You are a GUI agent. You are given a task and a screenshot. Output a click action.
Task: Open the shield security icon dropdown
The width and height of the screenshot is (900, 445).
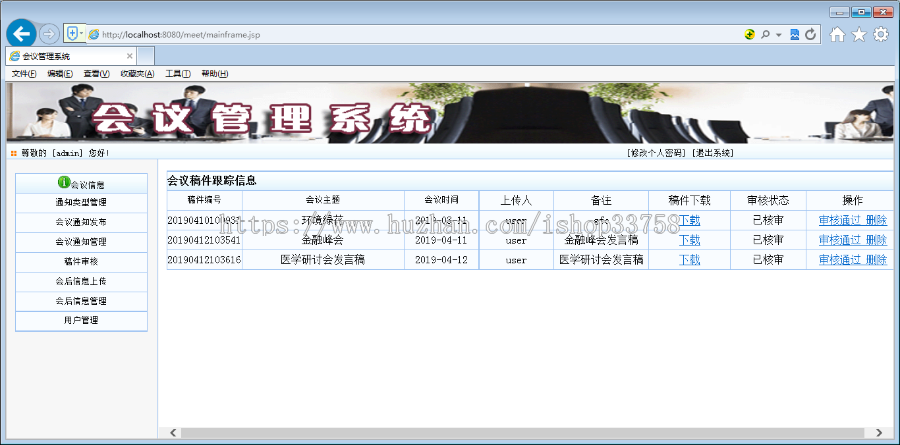[x=74, y=34]
